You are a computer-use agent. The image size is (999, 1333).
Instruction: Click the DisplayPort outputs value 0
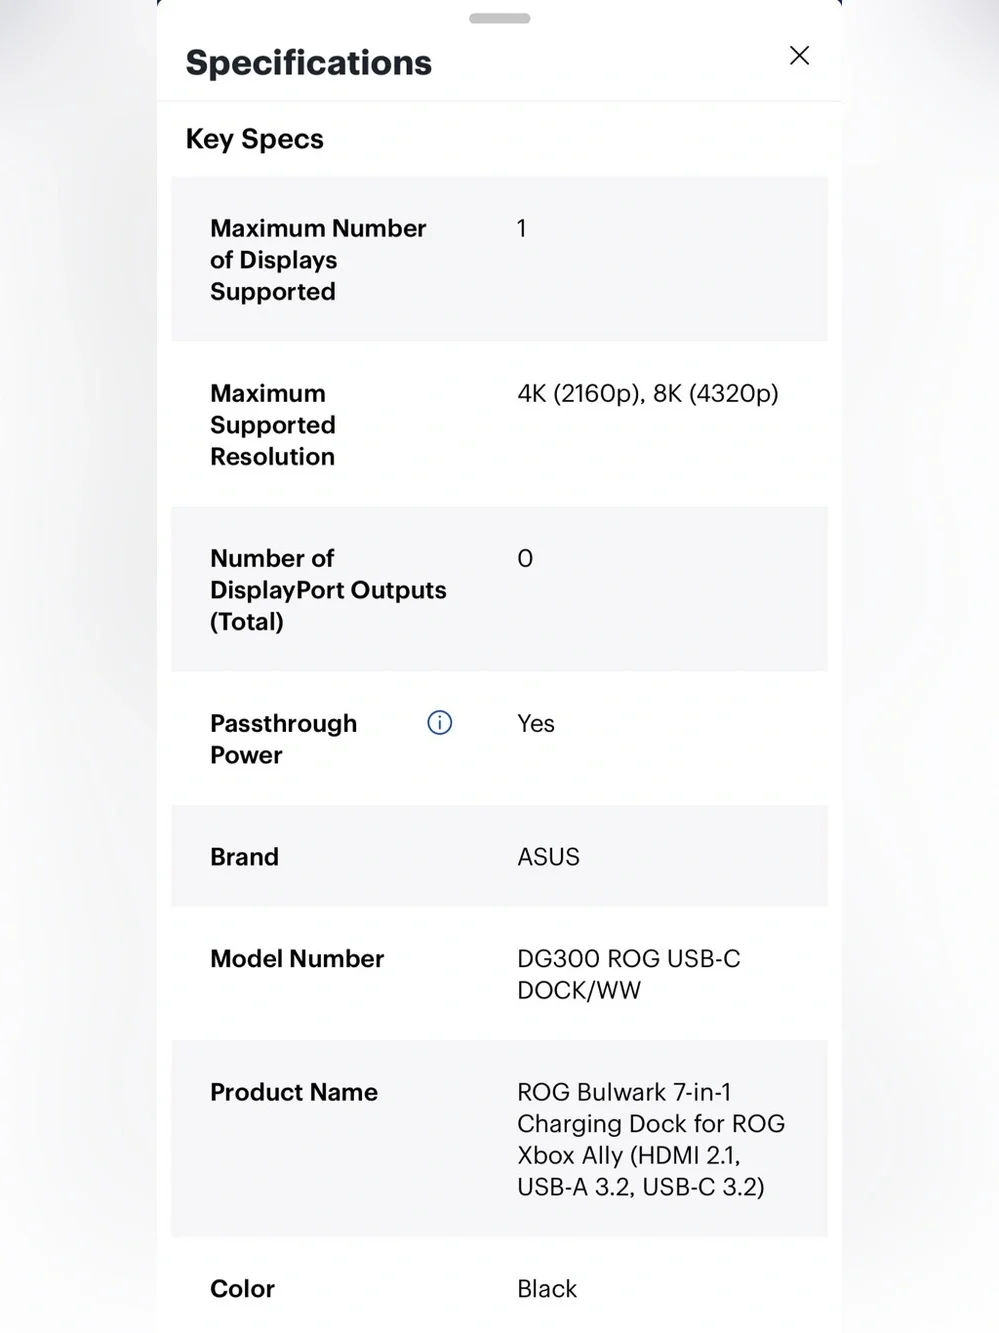tap(525, 559)
